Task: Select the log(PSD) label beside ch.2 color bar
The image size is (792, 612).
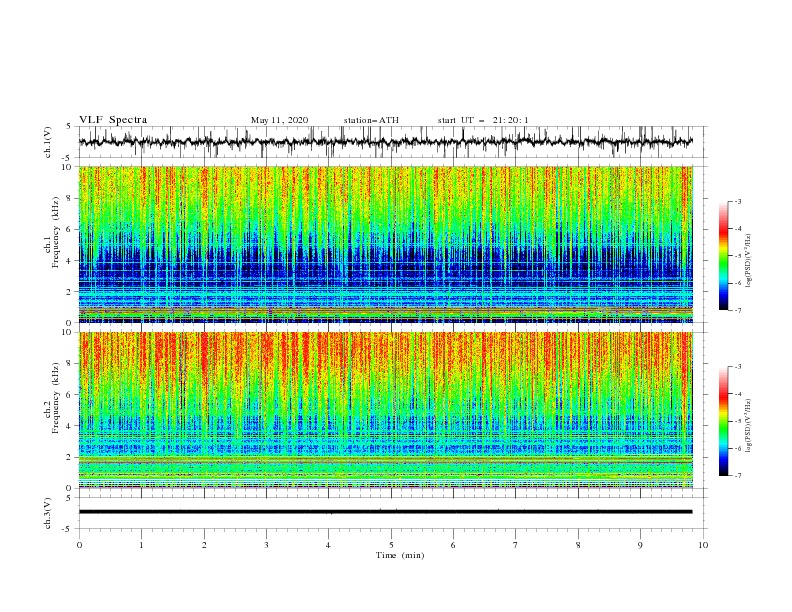Action: [749, 426]
